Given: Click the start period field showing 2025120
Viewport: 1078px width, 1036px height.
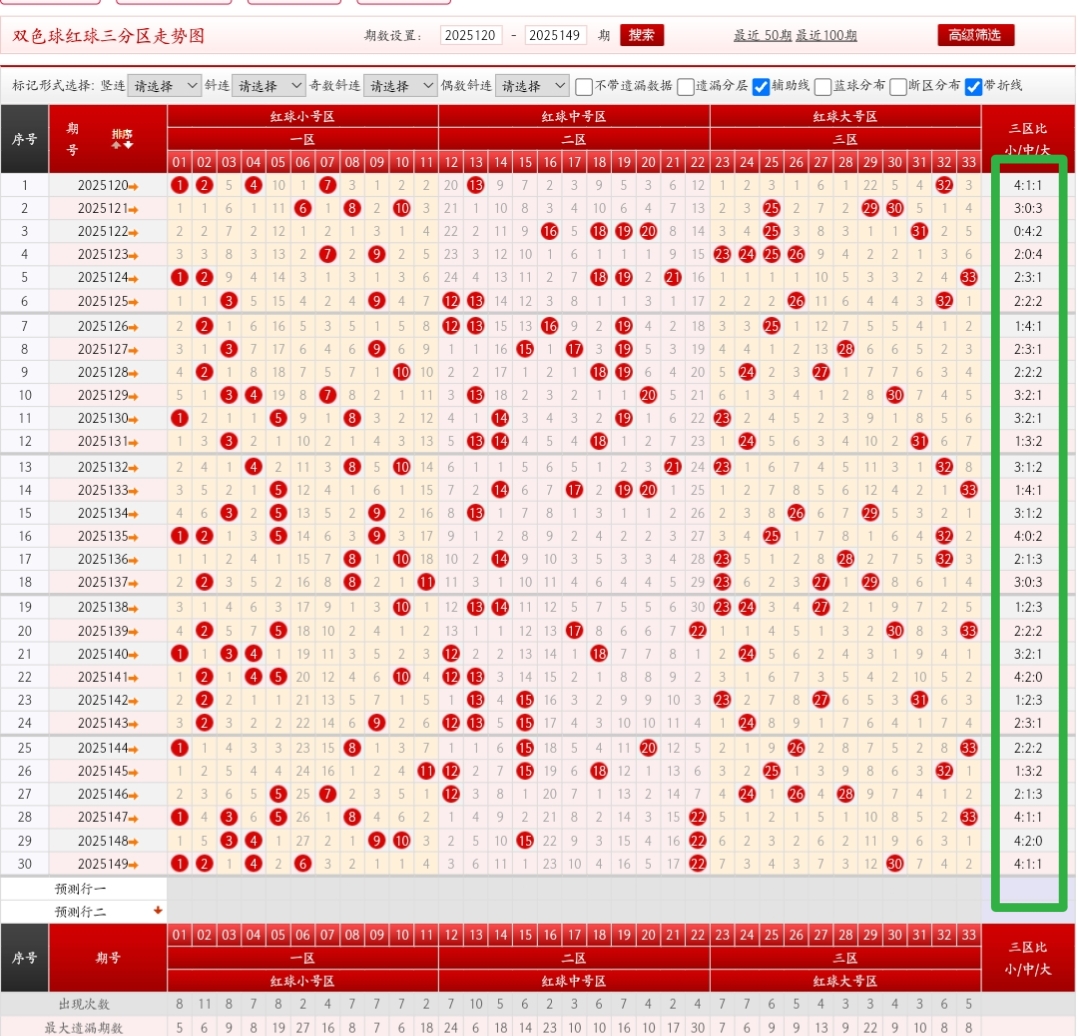Looking at the screenshot, I should click(x=470, y=35).
